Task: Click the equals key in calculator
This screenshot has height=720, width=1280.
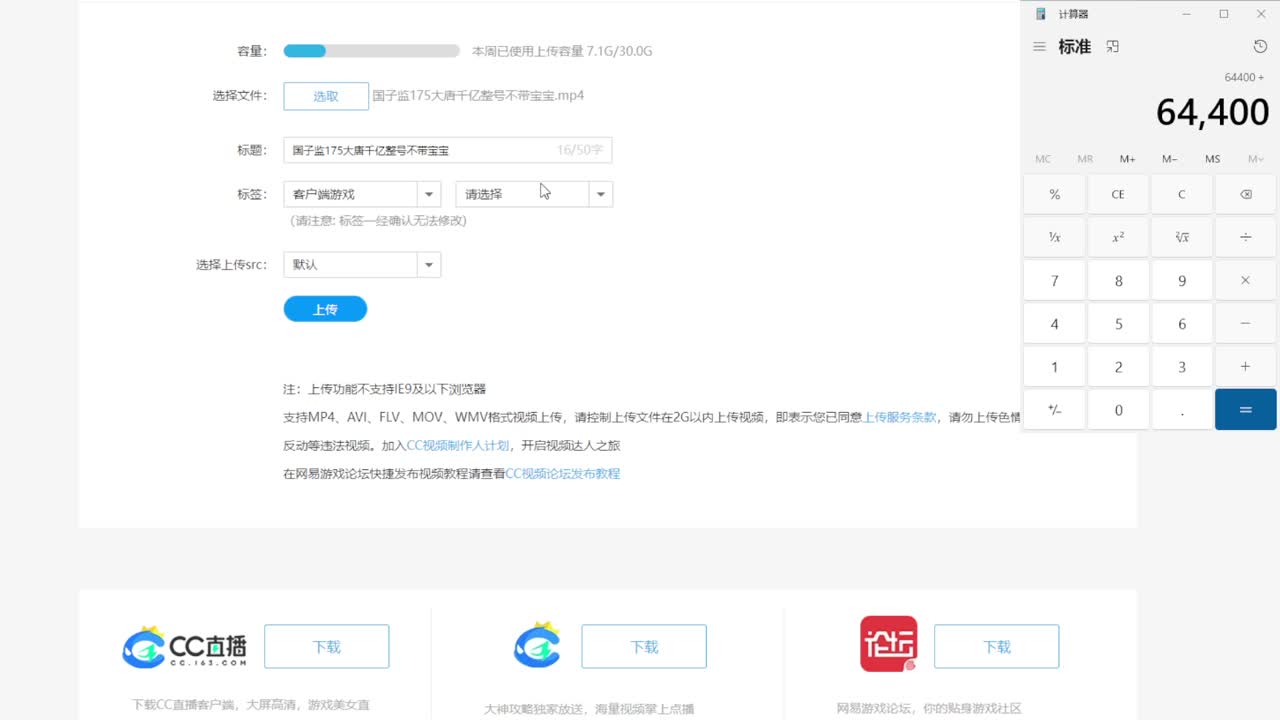Action: pyautogui.click(x=1245, y=409)
